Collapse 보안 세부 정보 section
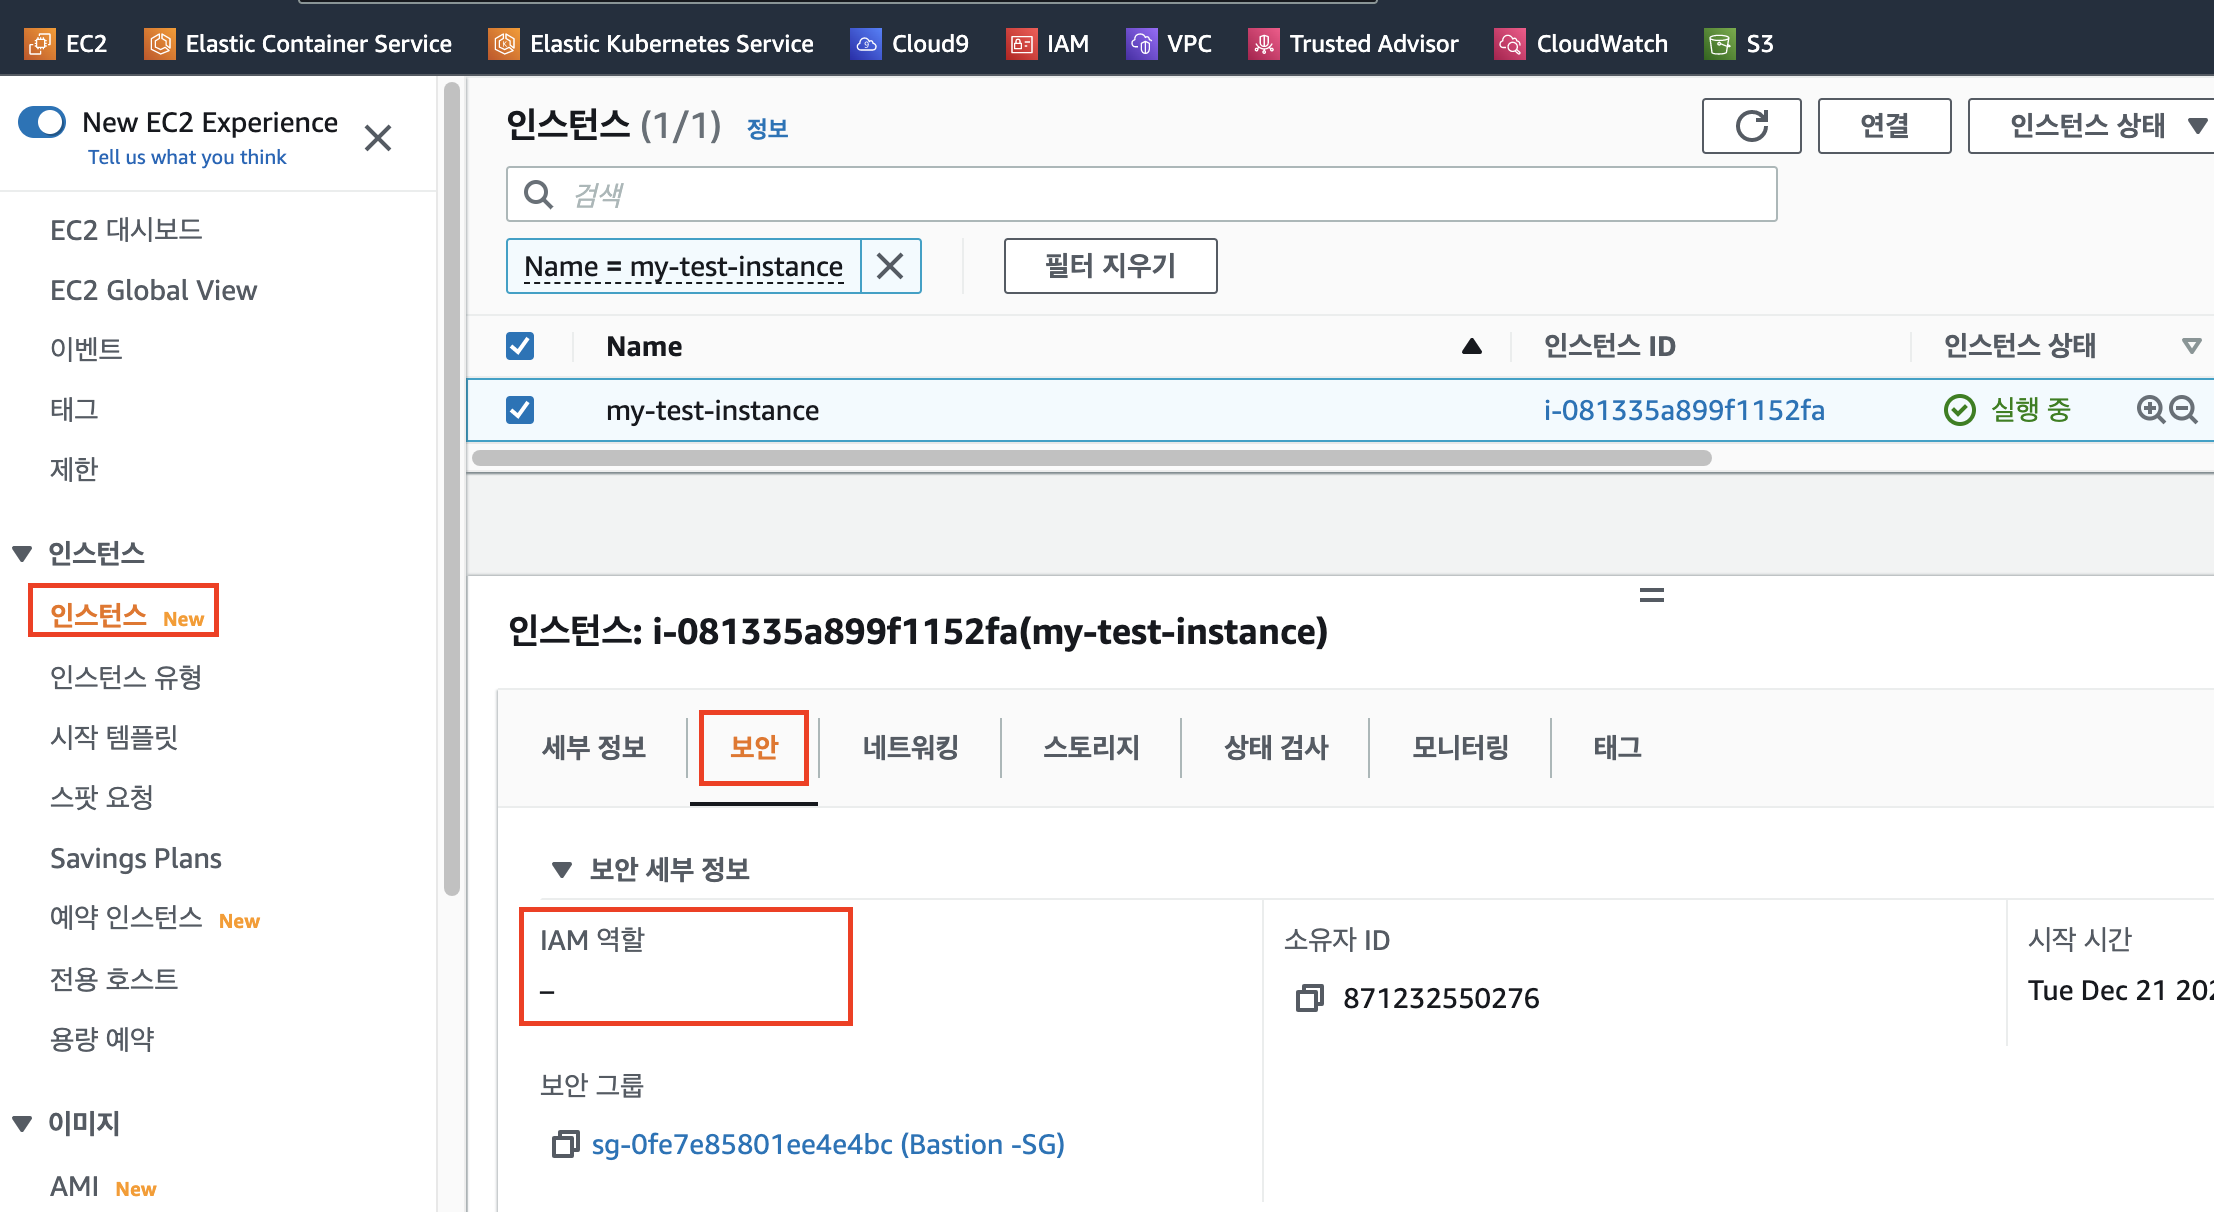 click(x=561, y=869)
